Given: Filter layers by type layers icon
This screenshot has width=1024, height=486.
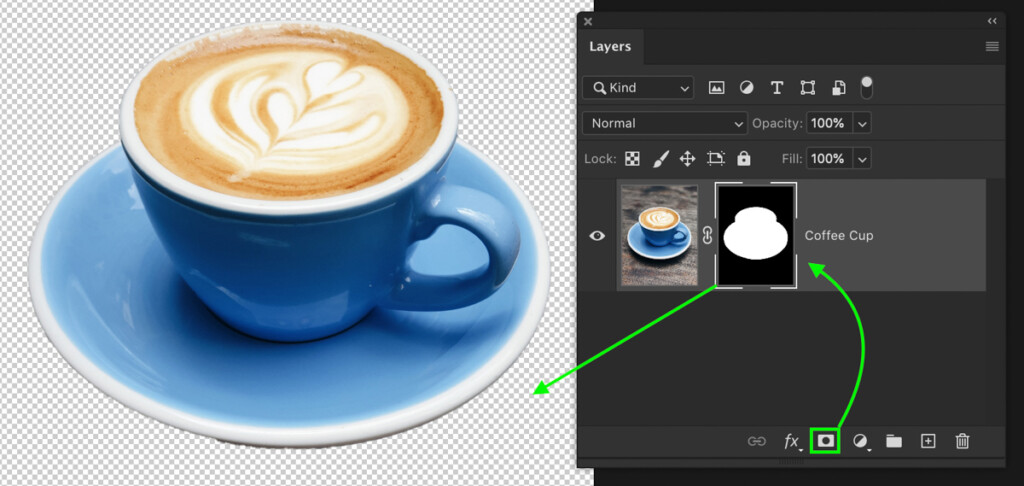Looking at the screenshot, I should coord(776,88).
